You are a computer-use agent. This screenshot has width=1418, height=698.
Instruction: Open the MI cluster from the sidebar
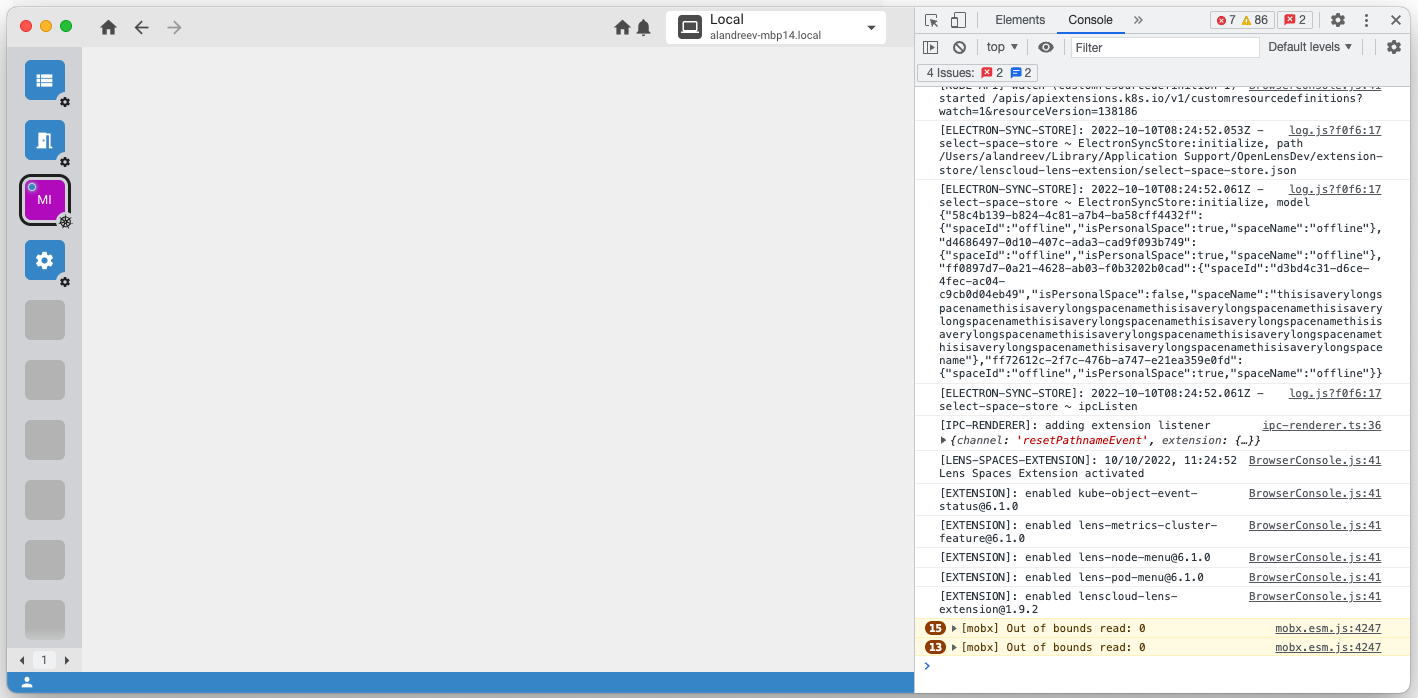(44, 199)
